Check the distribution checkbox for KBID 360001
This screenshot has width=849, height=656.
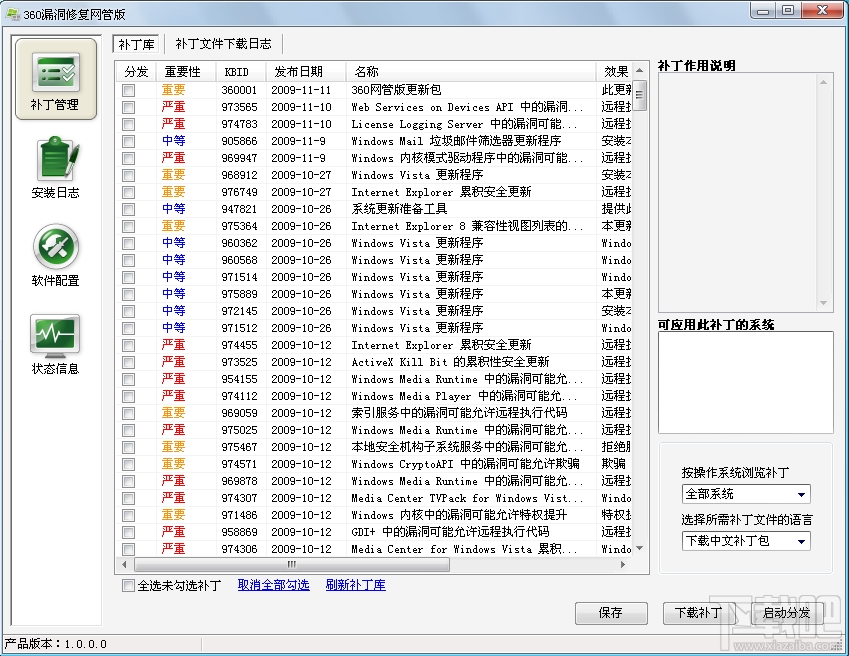128,90
